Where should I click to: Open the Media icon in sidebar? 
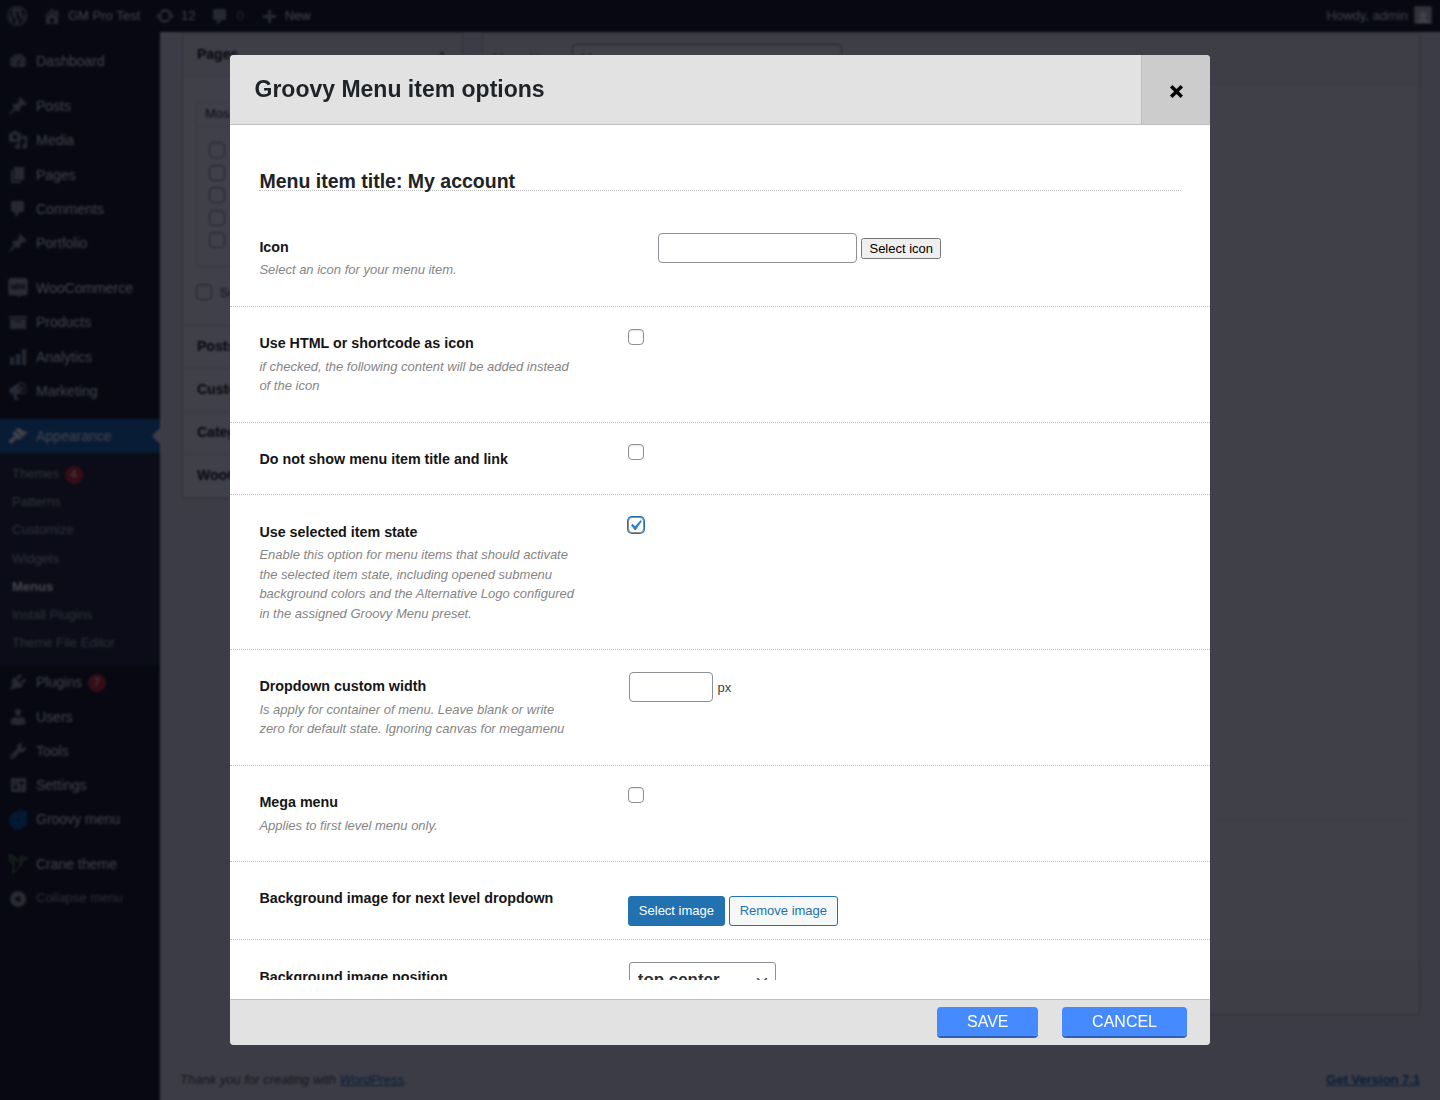pyautogui.click(x=18, y=140)
